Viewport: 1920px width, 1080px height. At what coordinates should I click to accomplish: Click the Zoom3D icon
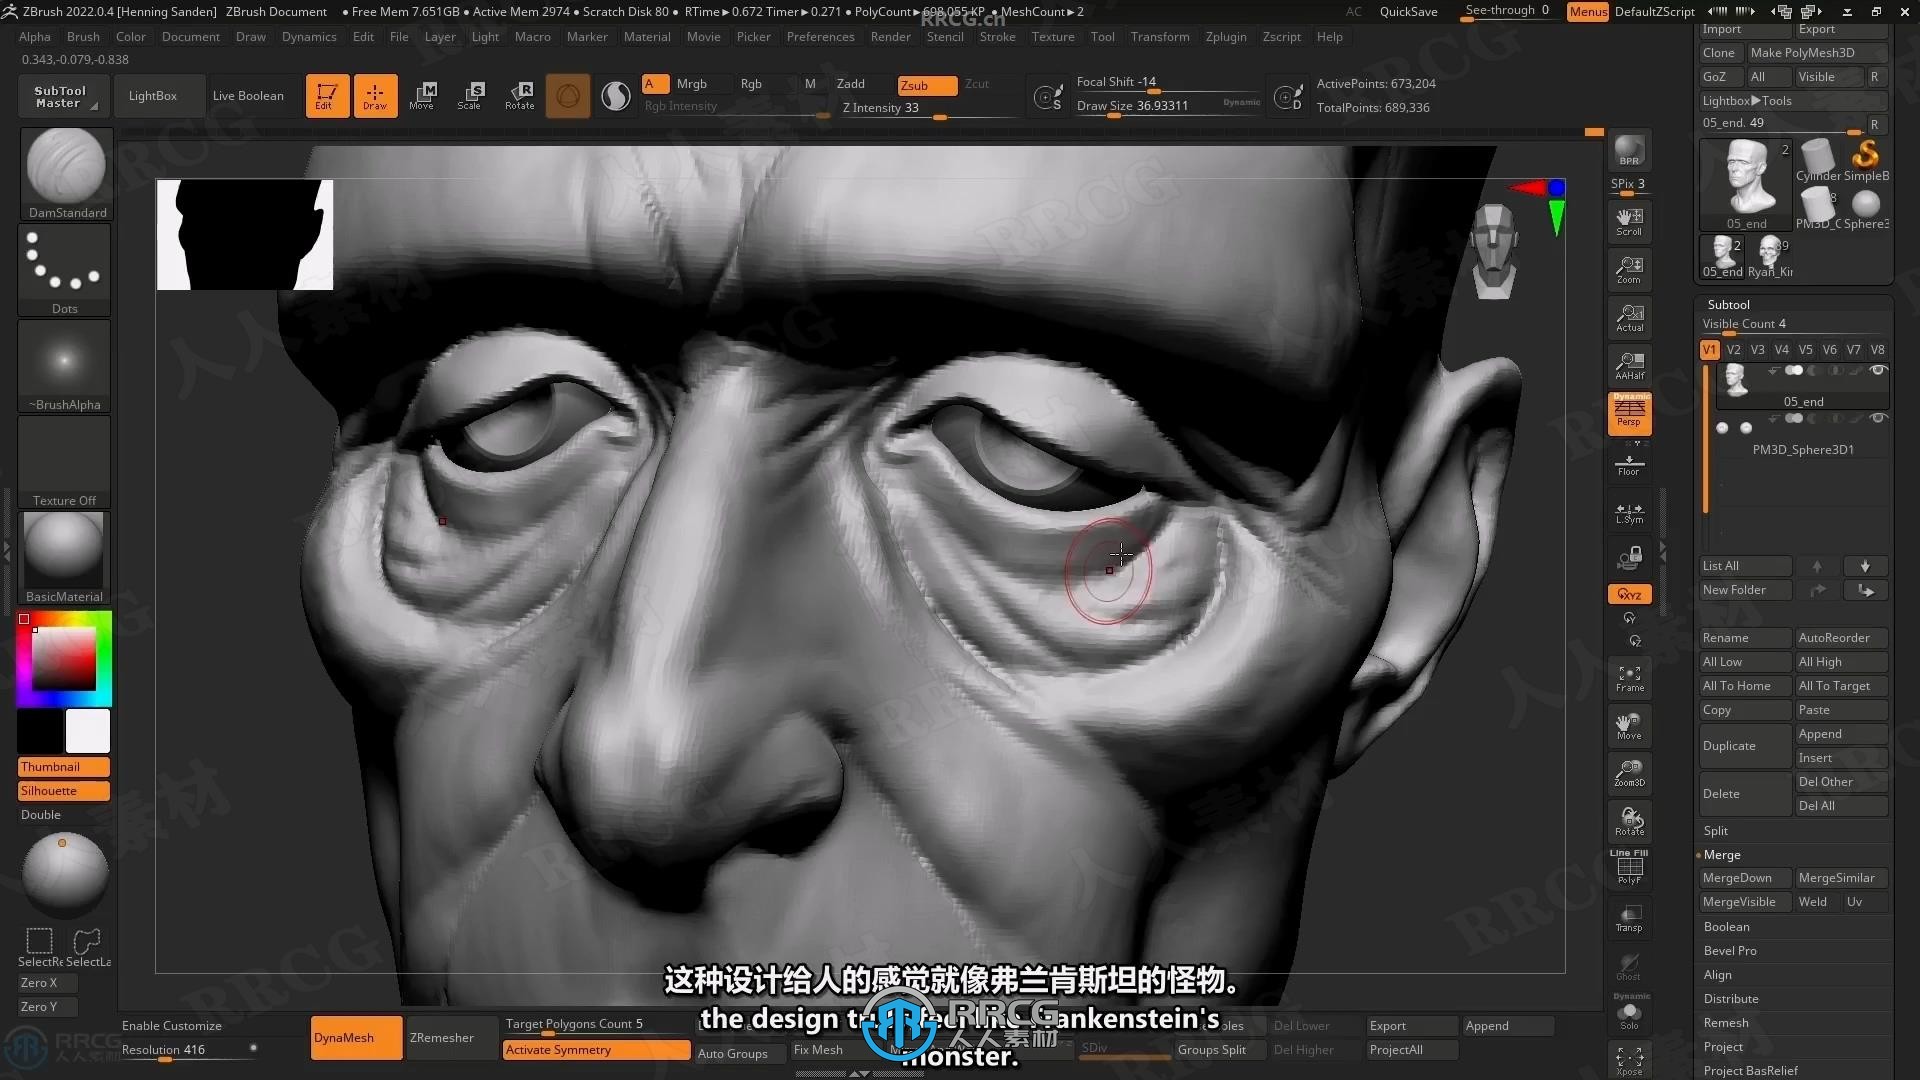[1629, 773]
